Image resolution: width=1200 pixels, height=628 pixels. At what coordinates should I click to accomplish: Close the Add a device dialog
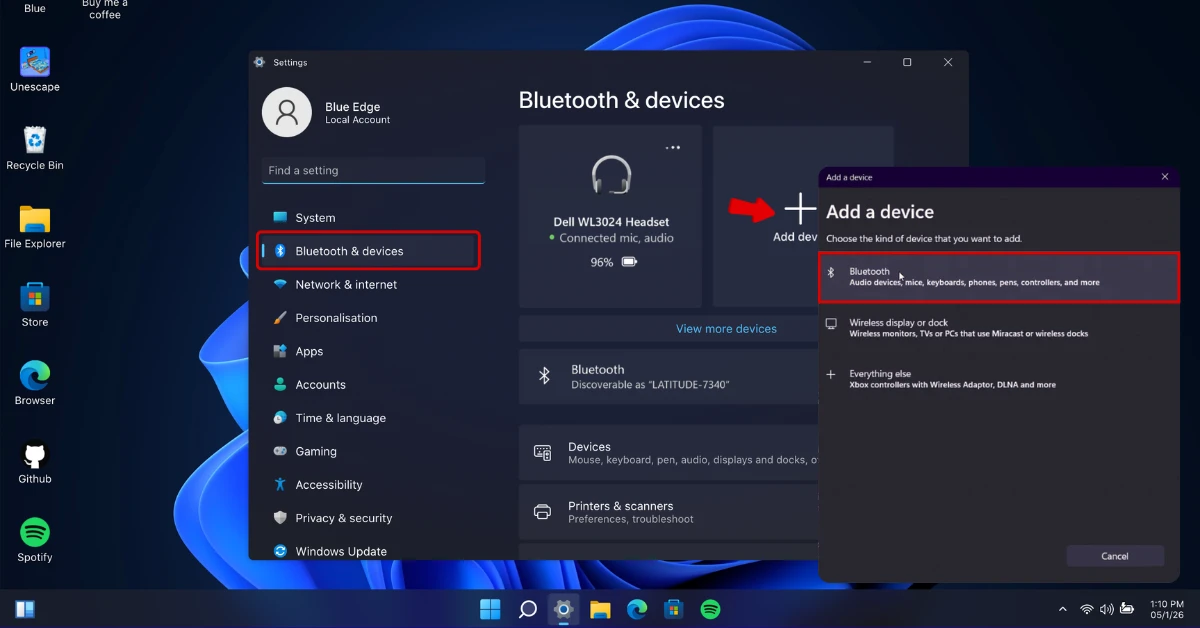(1164, 177)
